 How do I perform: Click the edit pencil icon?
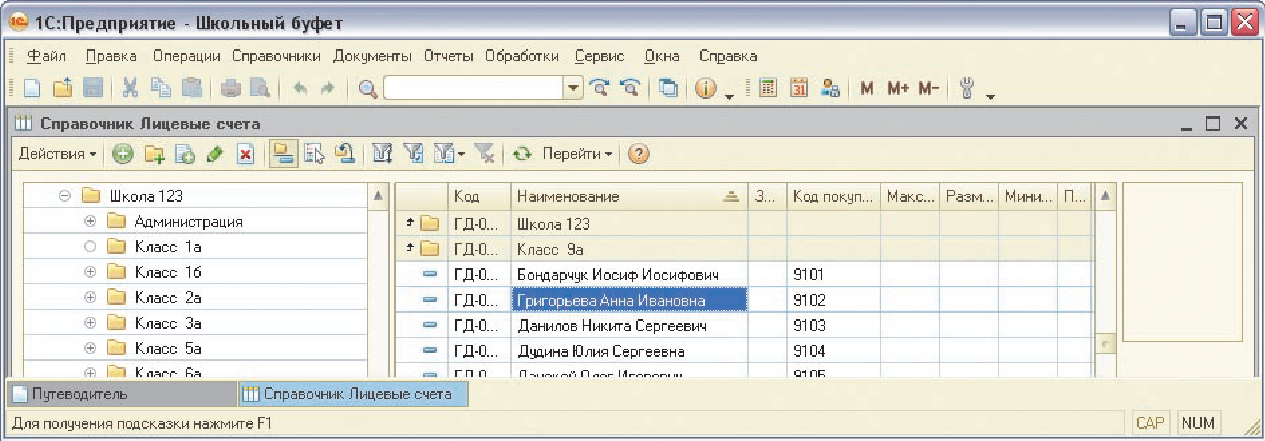coord(214,154)
